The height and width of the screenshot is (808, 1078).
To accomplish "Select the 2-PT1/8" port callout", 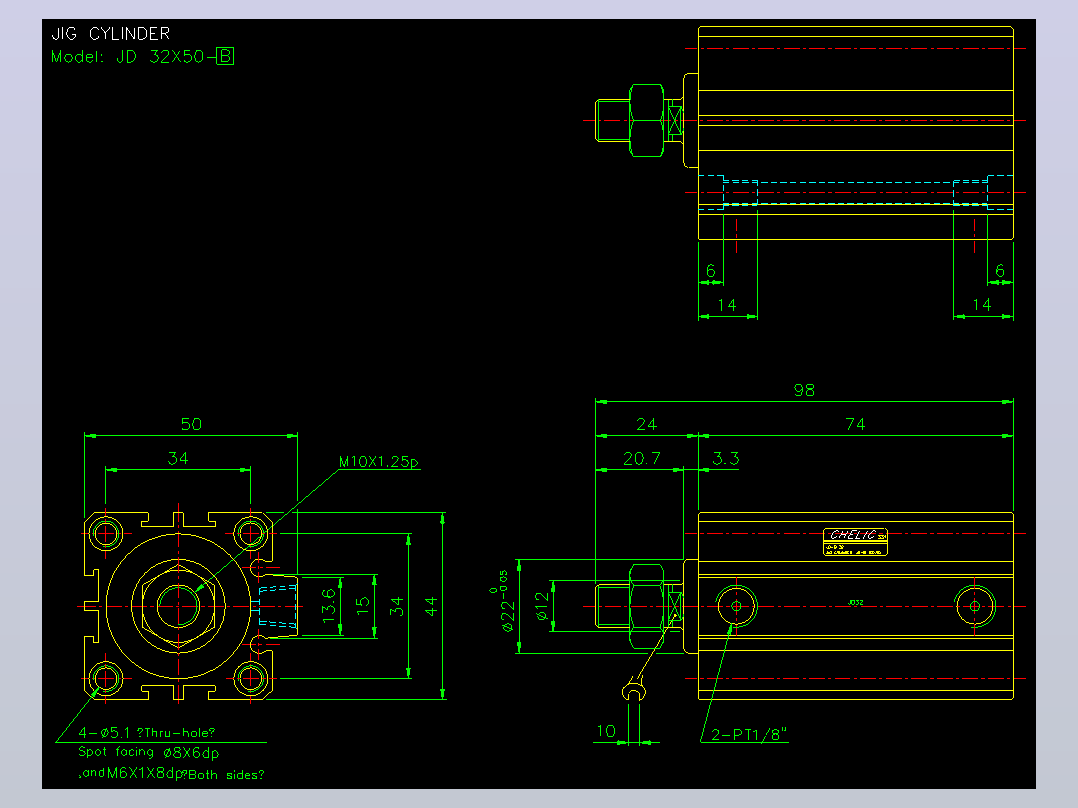I will 749,734.
